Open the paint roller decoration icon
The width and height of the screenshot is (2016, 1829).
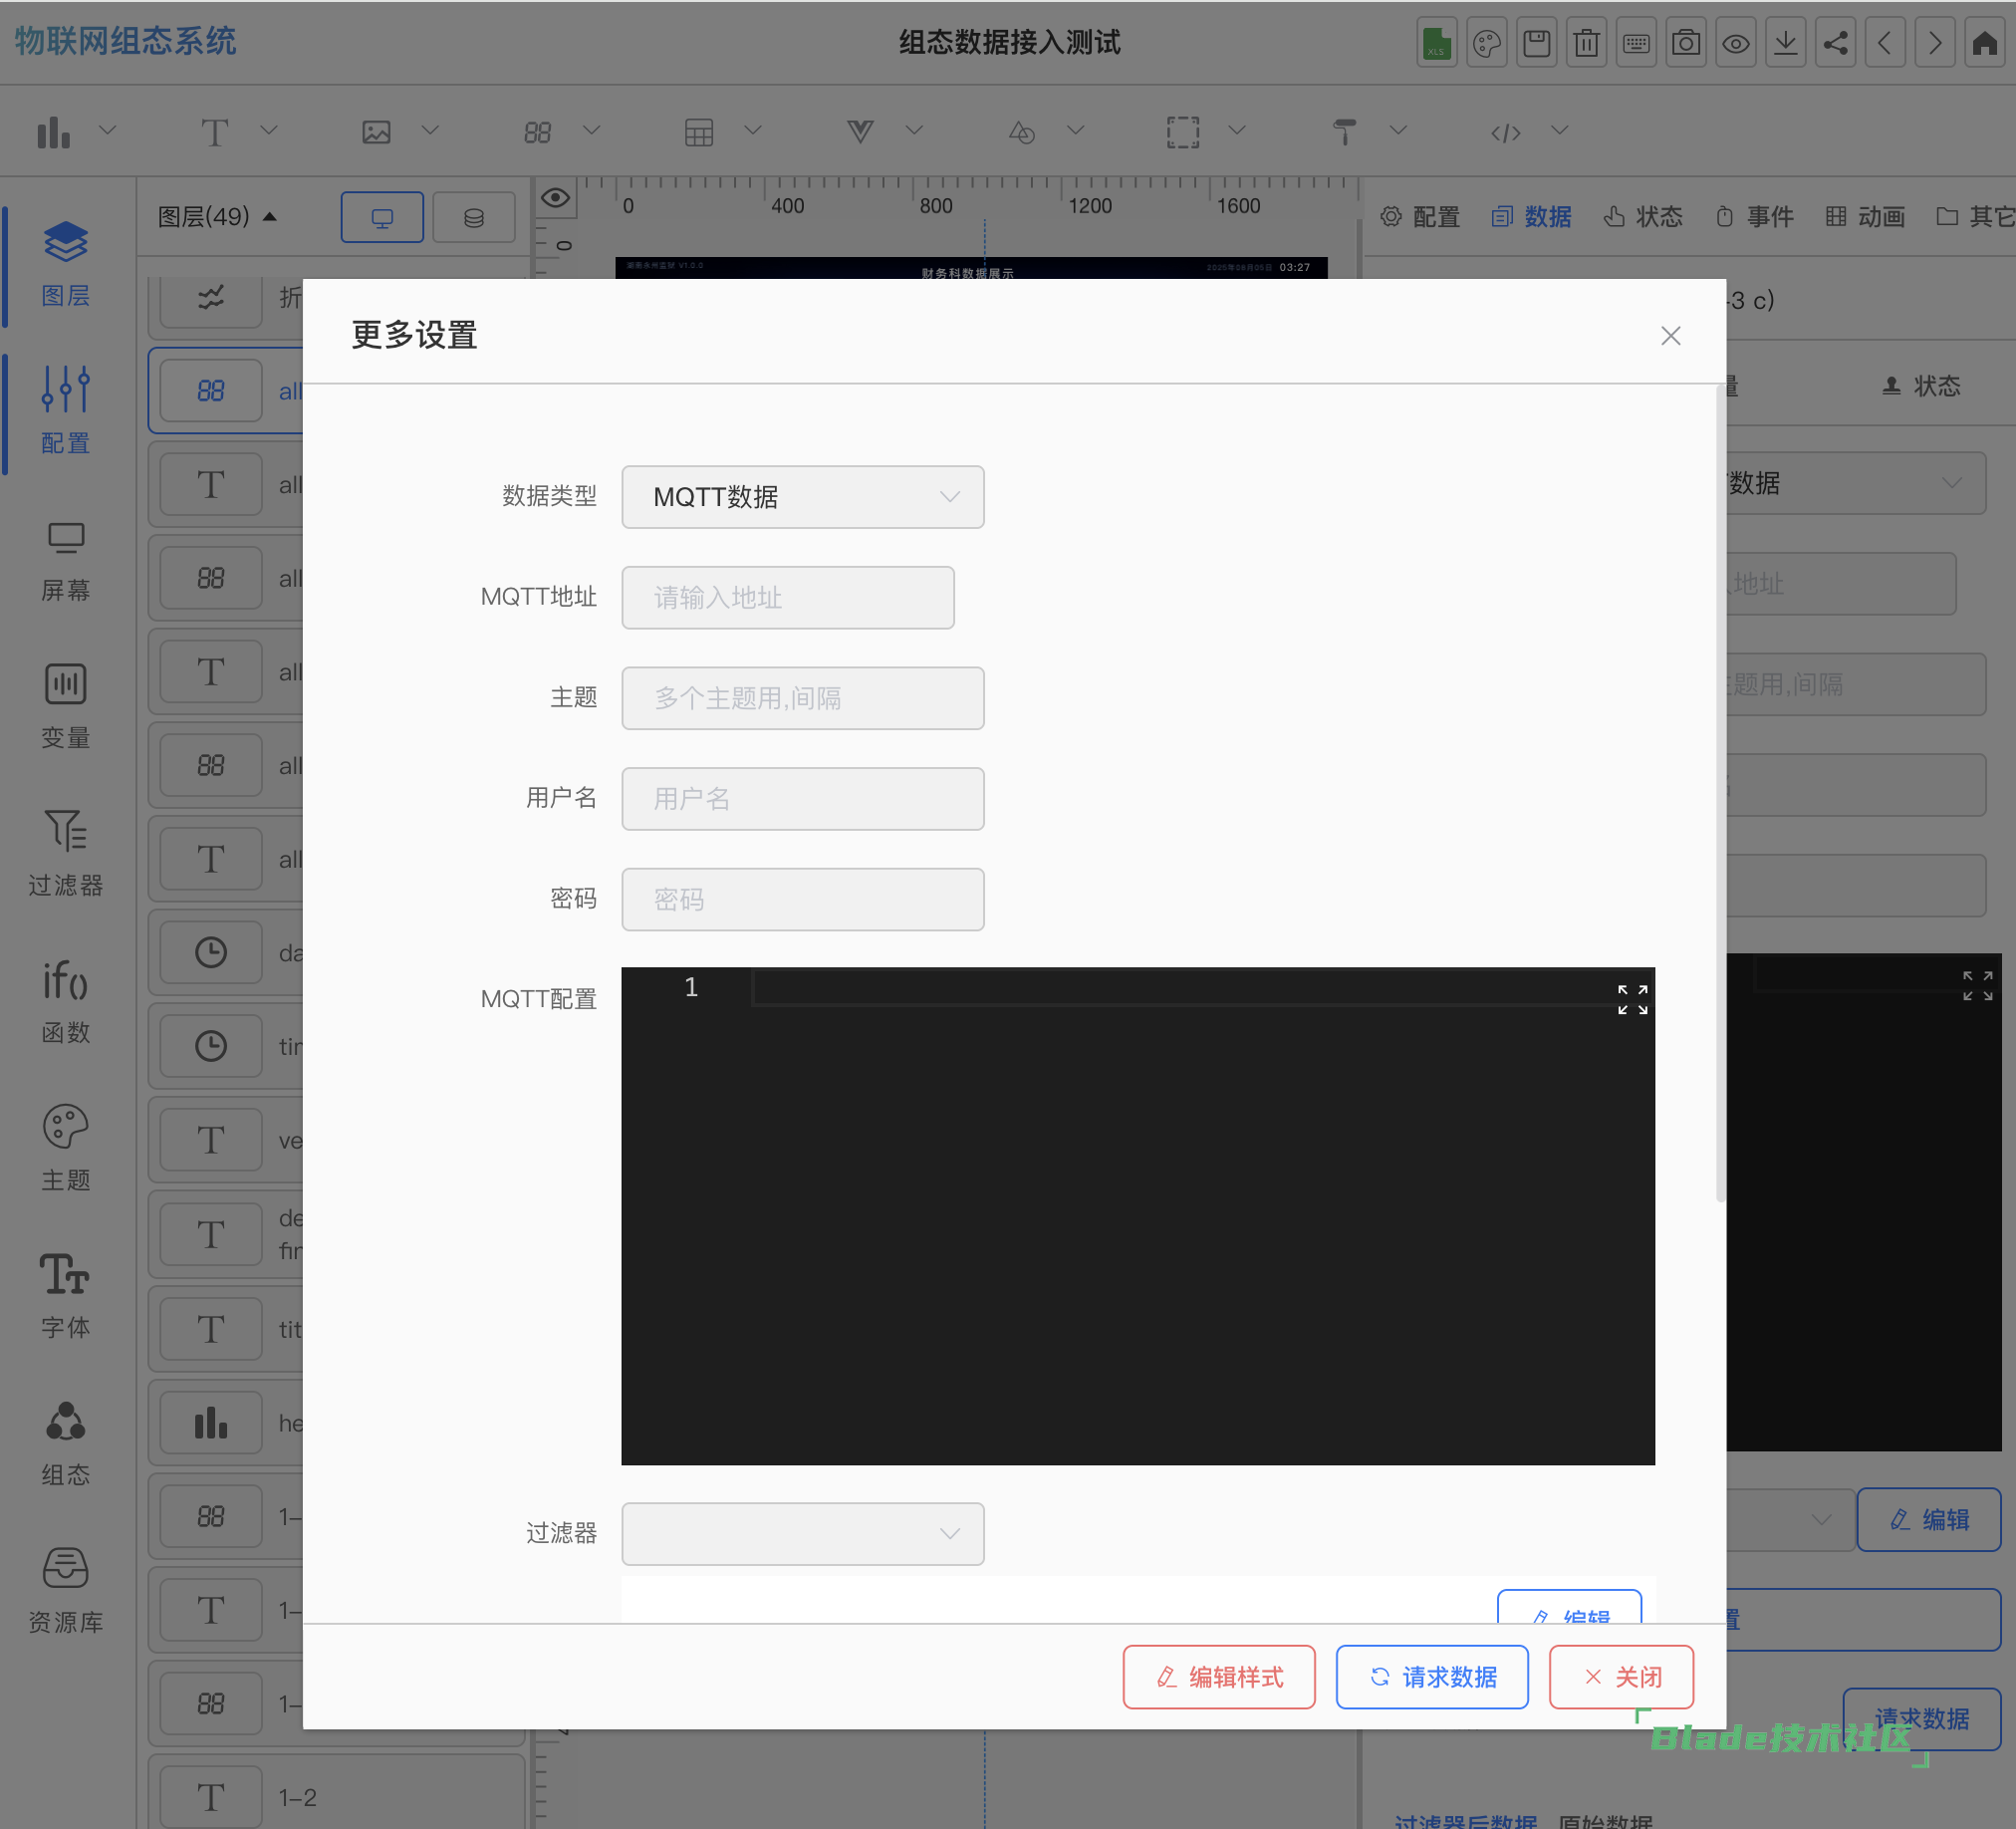point(1345,132)
